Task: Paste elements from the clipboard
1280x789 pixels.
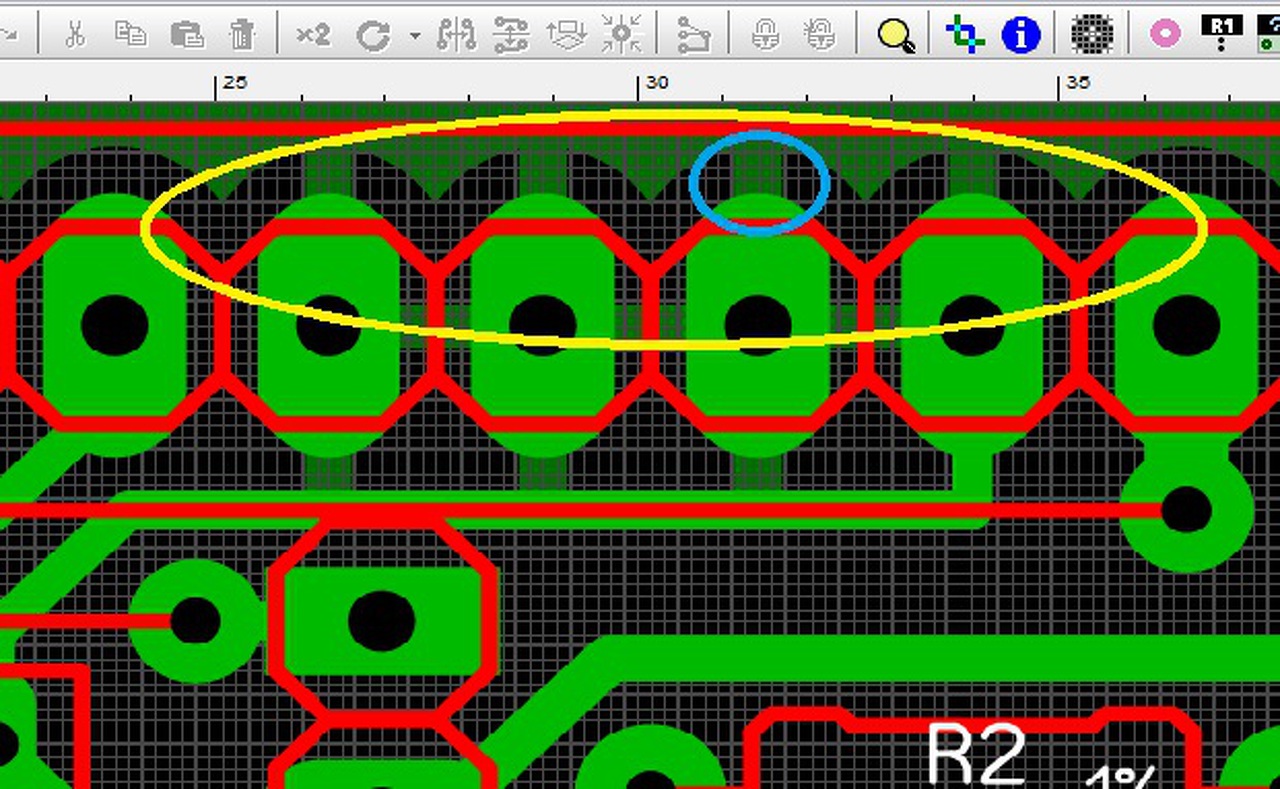Action: [x=187, y=34]
